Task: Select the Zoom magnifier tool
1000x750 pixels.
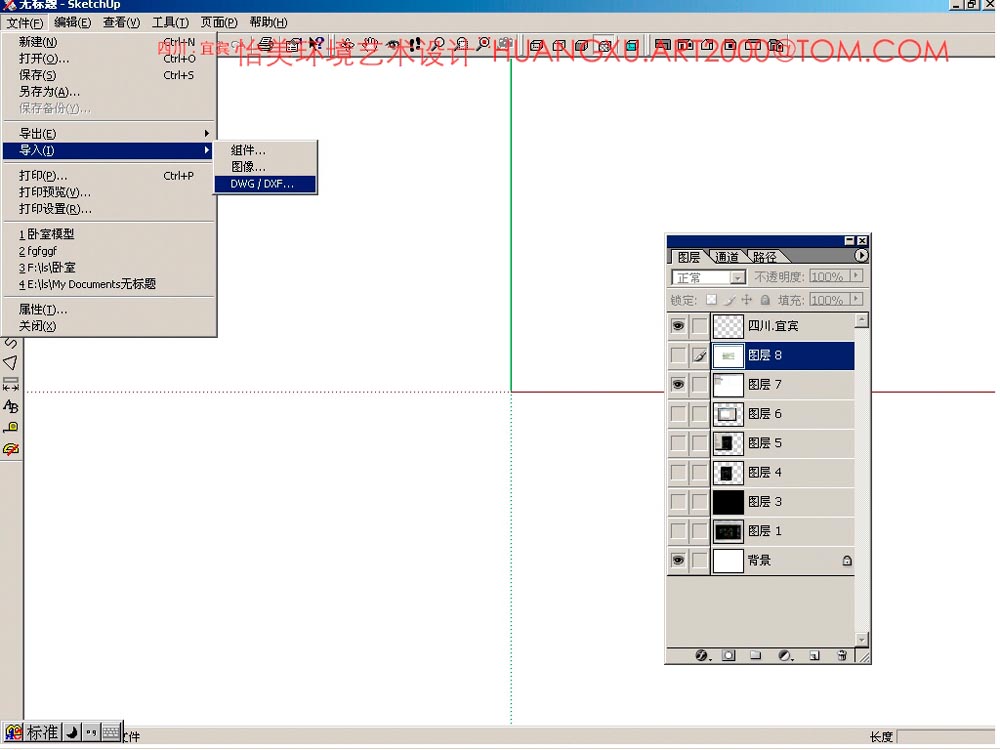Action: (438, 45)
